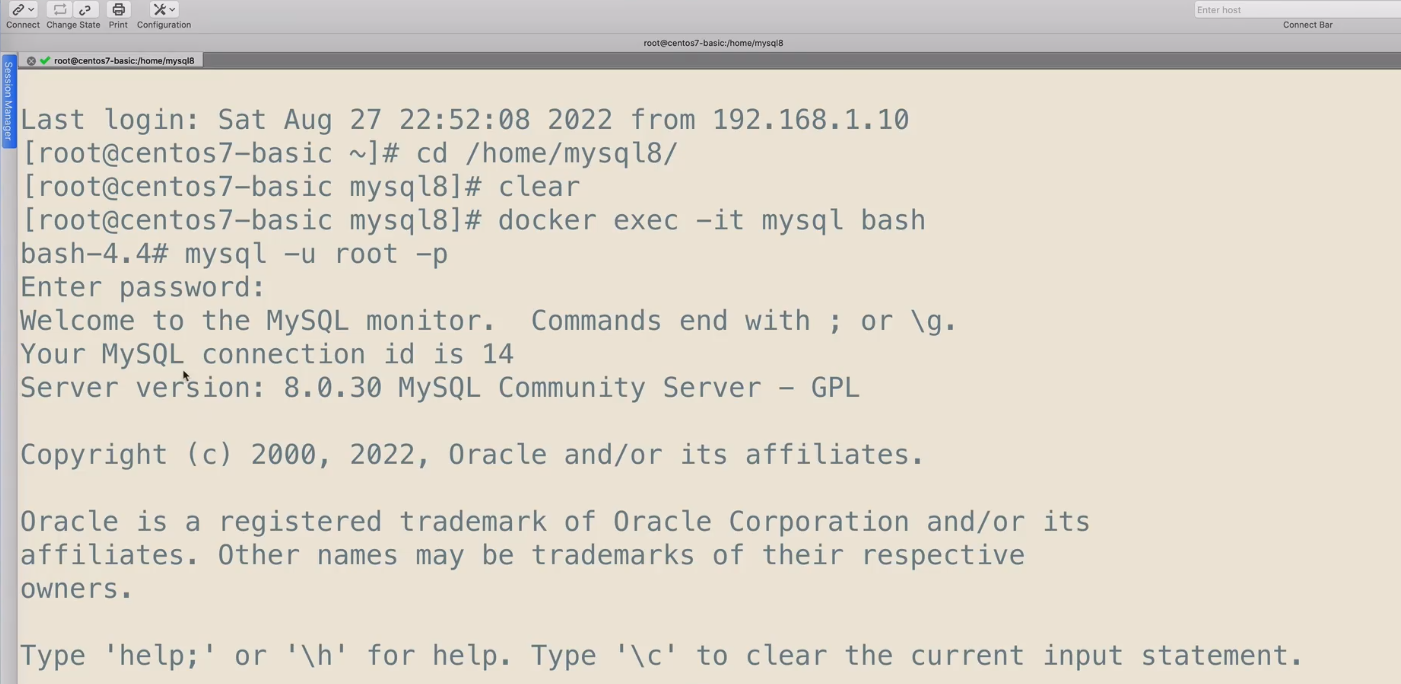Click the green connected checkmark on the session tab
1401x684 pixels.
click(43, 60)
